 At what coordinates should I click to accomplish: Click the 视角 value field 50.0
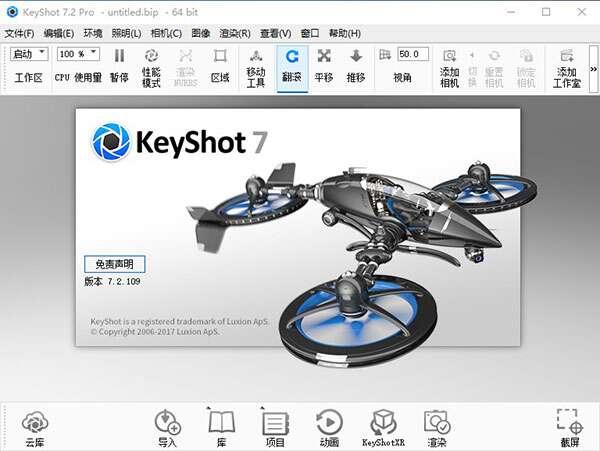413,54
